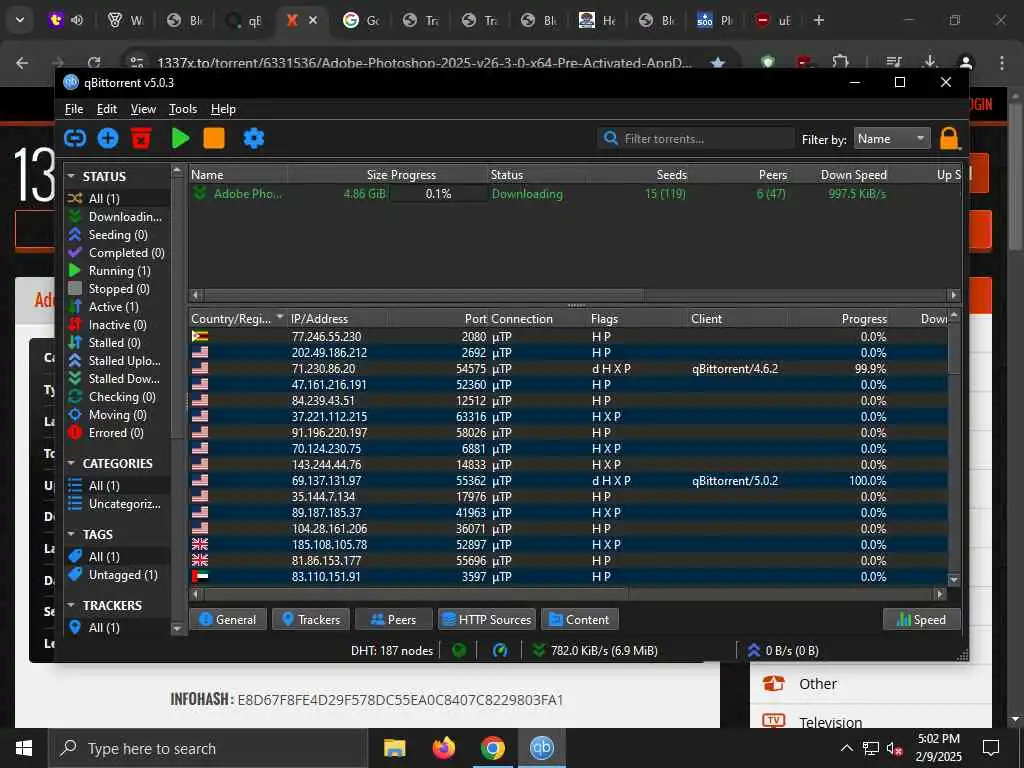Open Options via the blue gear icon

point(253,138)
